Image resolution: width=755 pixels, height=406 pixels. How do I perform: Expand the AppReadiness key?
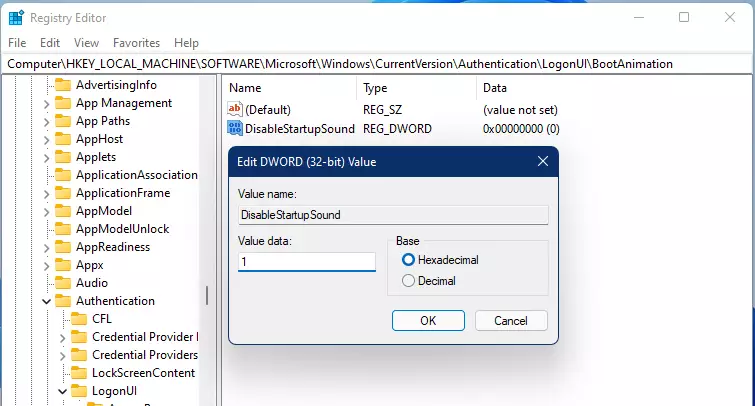(46, 248)
